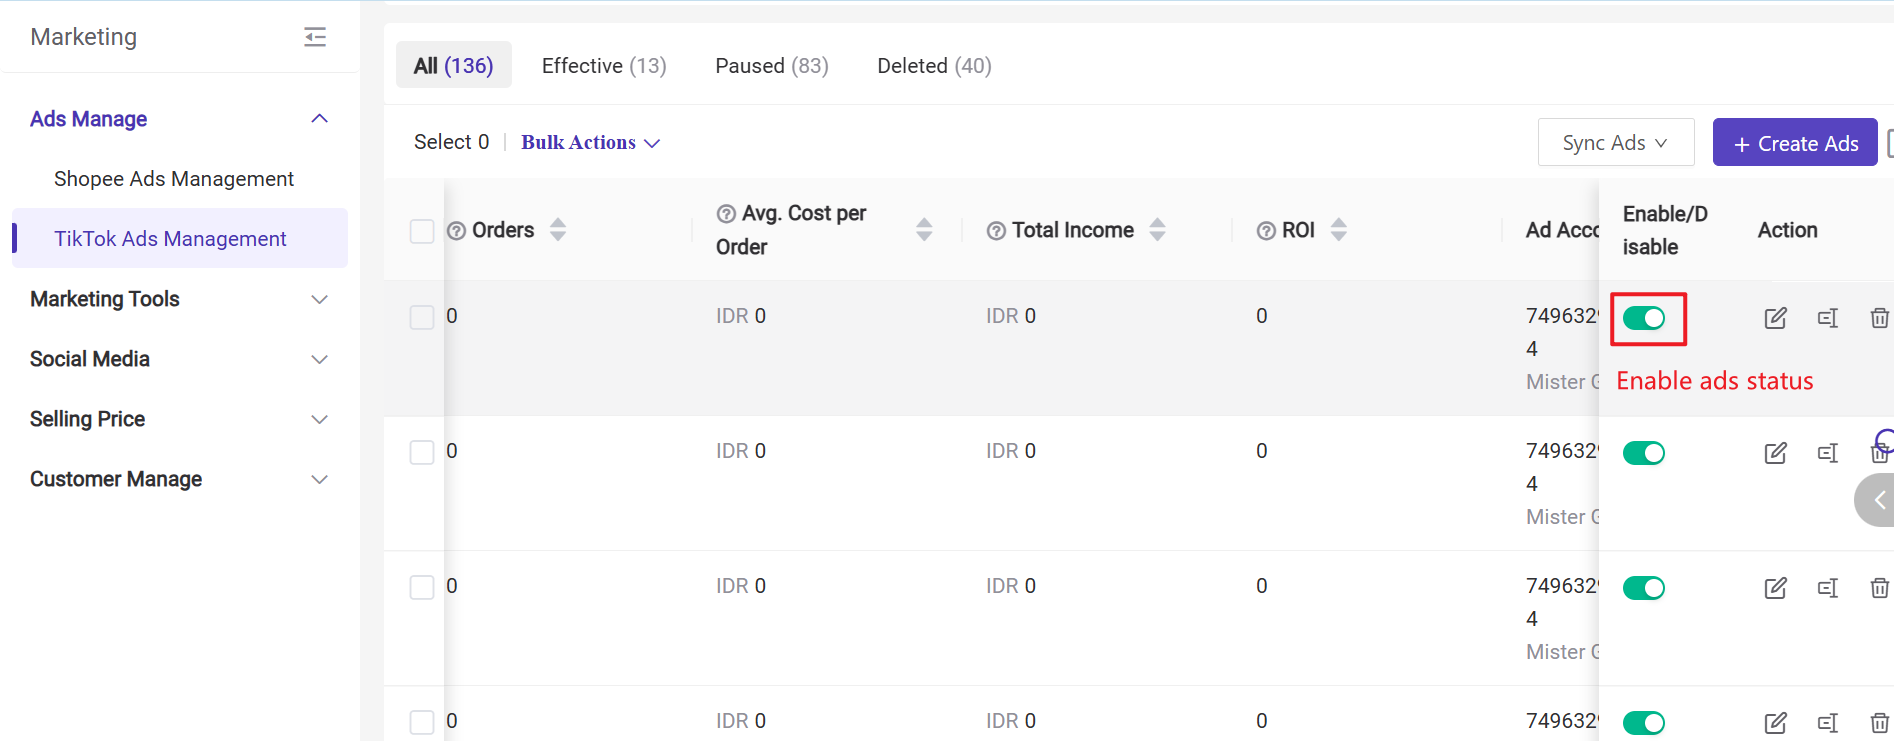Viewport: 1894px width, 741px height.
Task: Click help icon beside ROI column
Action: pos(1266,231)
